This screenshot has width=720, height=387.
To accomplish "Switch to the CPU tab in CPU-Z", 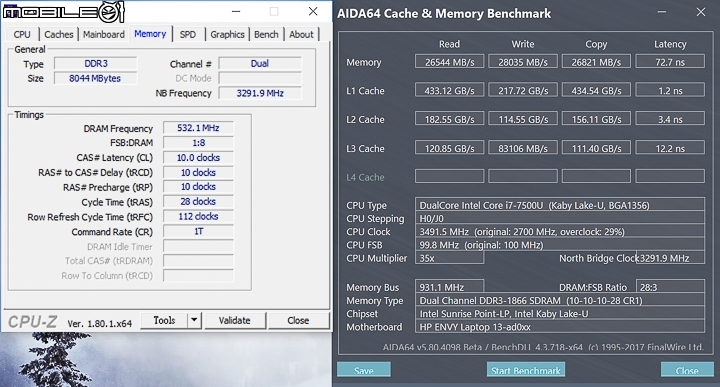I will pyautogui.click(x=22, y=34).
